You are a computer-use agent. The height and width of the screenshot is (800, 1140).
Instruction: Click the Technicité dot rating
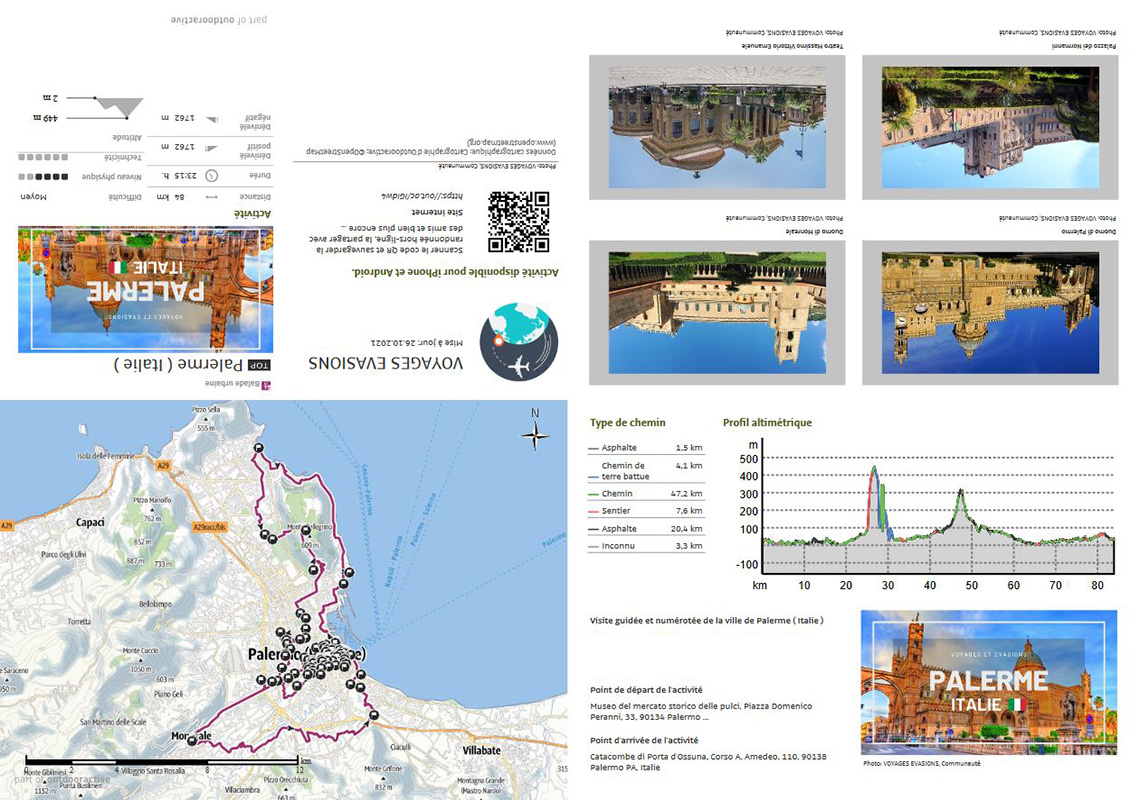pos(43,157)
